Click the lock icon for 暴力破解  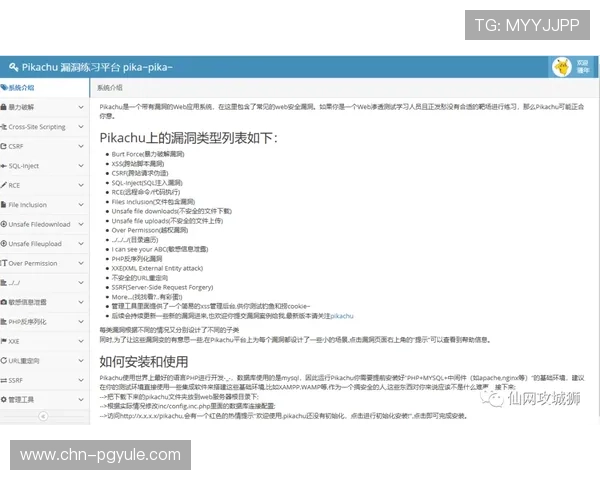click(x=3, y=107)
